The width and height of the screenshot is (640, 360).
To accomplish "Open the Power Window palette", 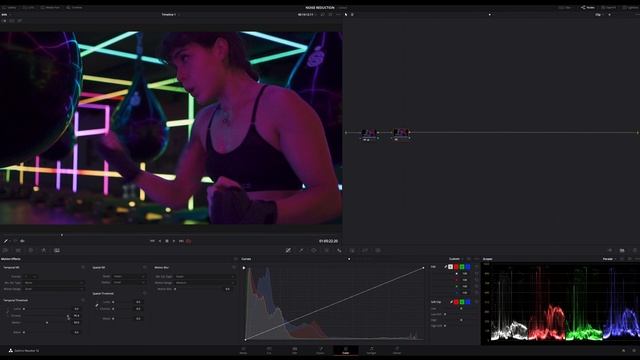I will coord(314,250).
